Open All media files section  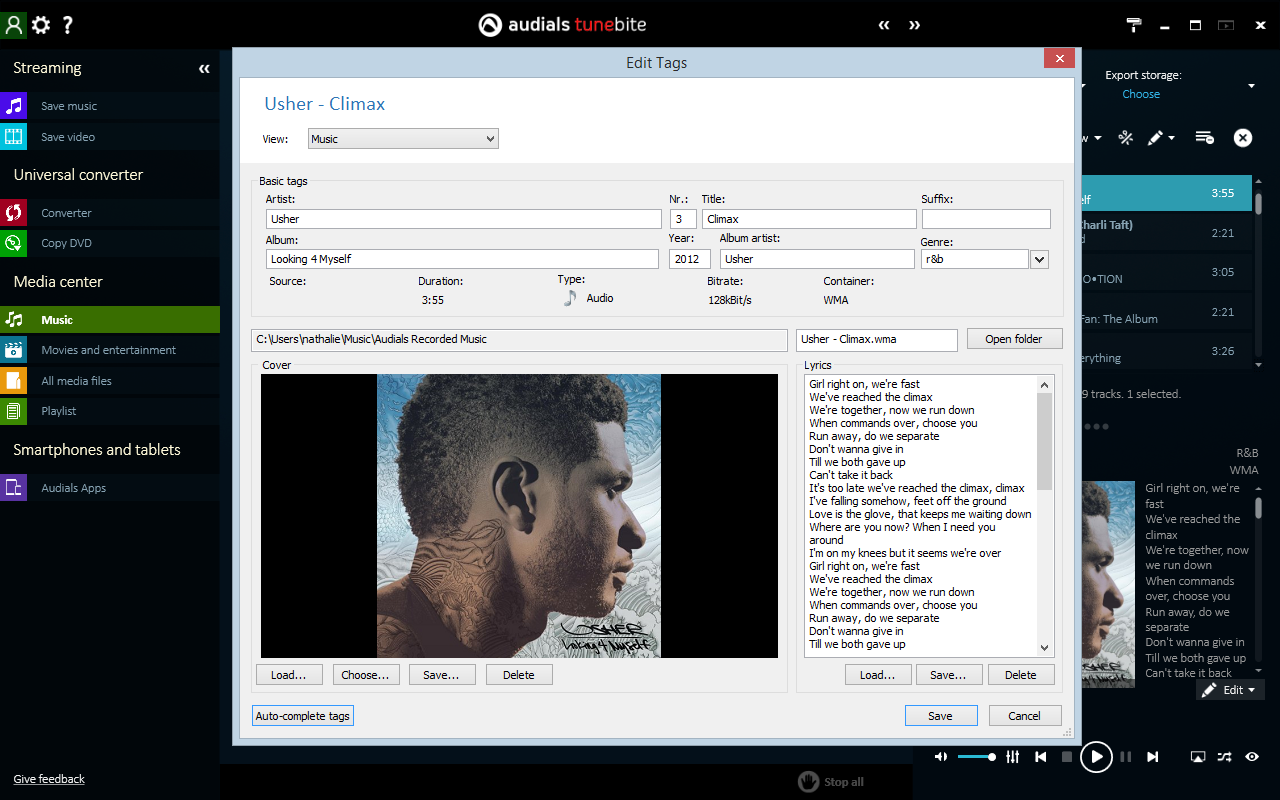[x=110, y=380]
